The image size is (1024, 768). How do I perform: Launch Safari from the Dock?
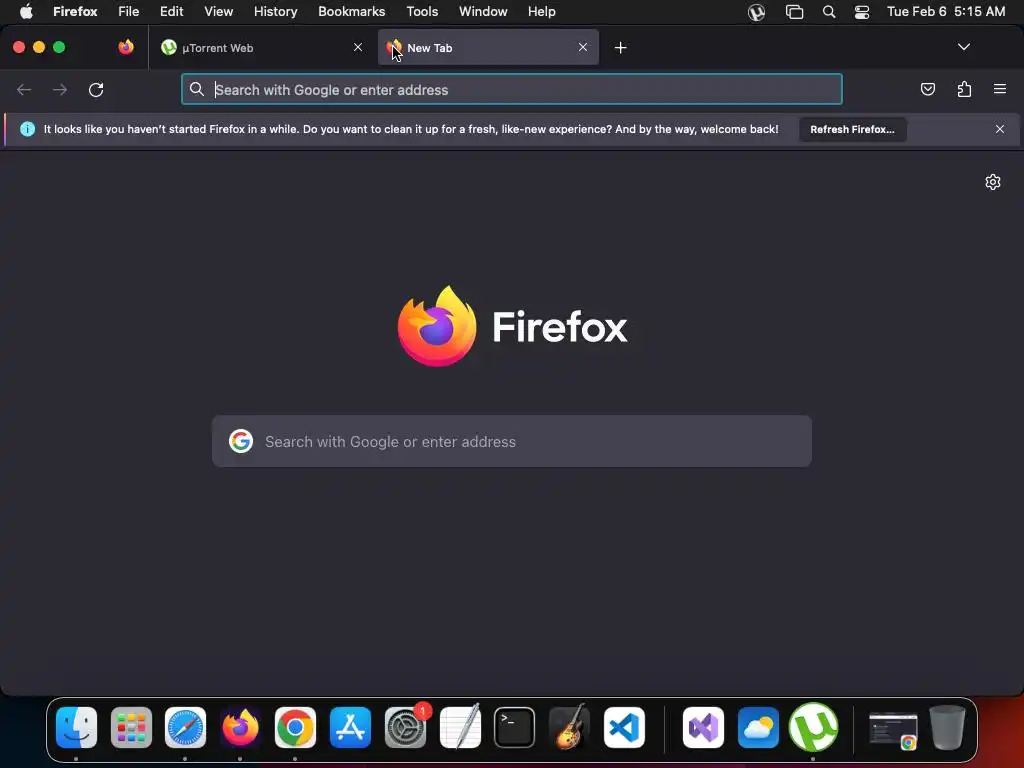185,727
